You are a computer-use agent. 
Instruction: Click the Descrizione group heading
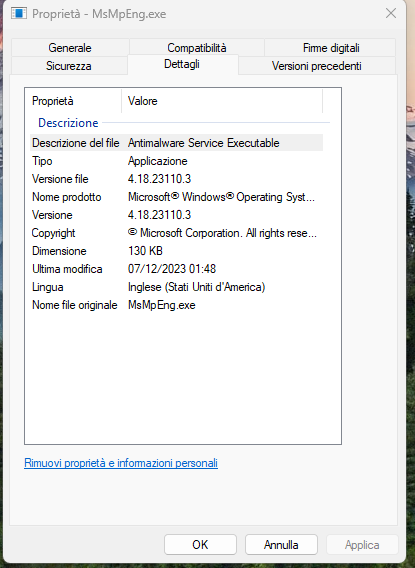[68, 123]
